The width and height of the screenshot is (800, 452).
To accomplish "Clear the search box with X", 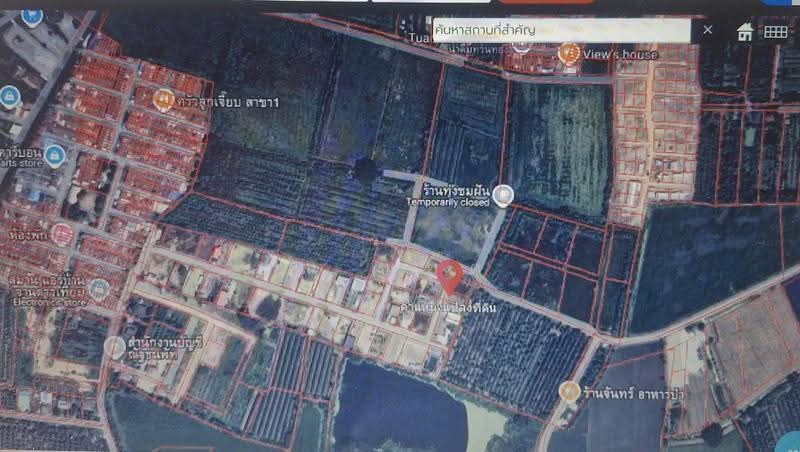I will click(707, 30).
